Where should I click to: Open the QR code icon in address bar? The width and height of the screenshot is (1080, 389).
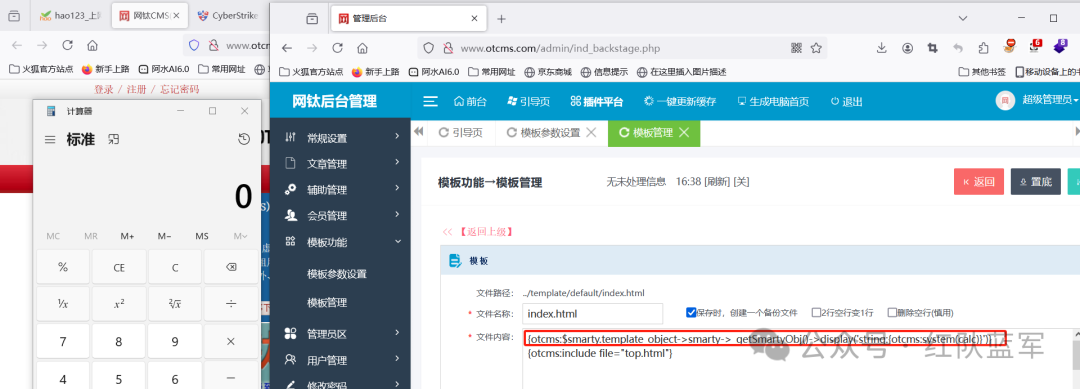(x=797, y=48)
